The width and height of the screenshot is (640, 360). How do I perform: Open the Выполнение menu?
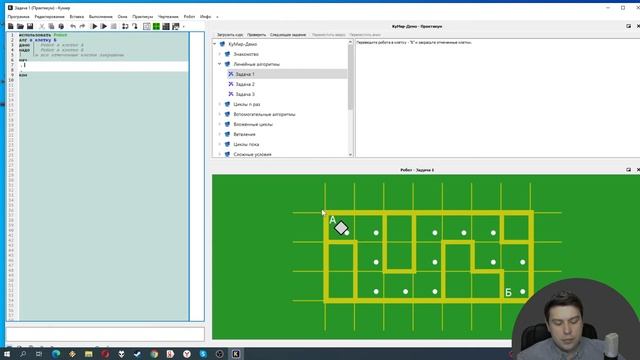100,16
